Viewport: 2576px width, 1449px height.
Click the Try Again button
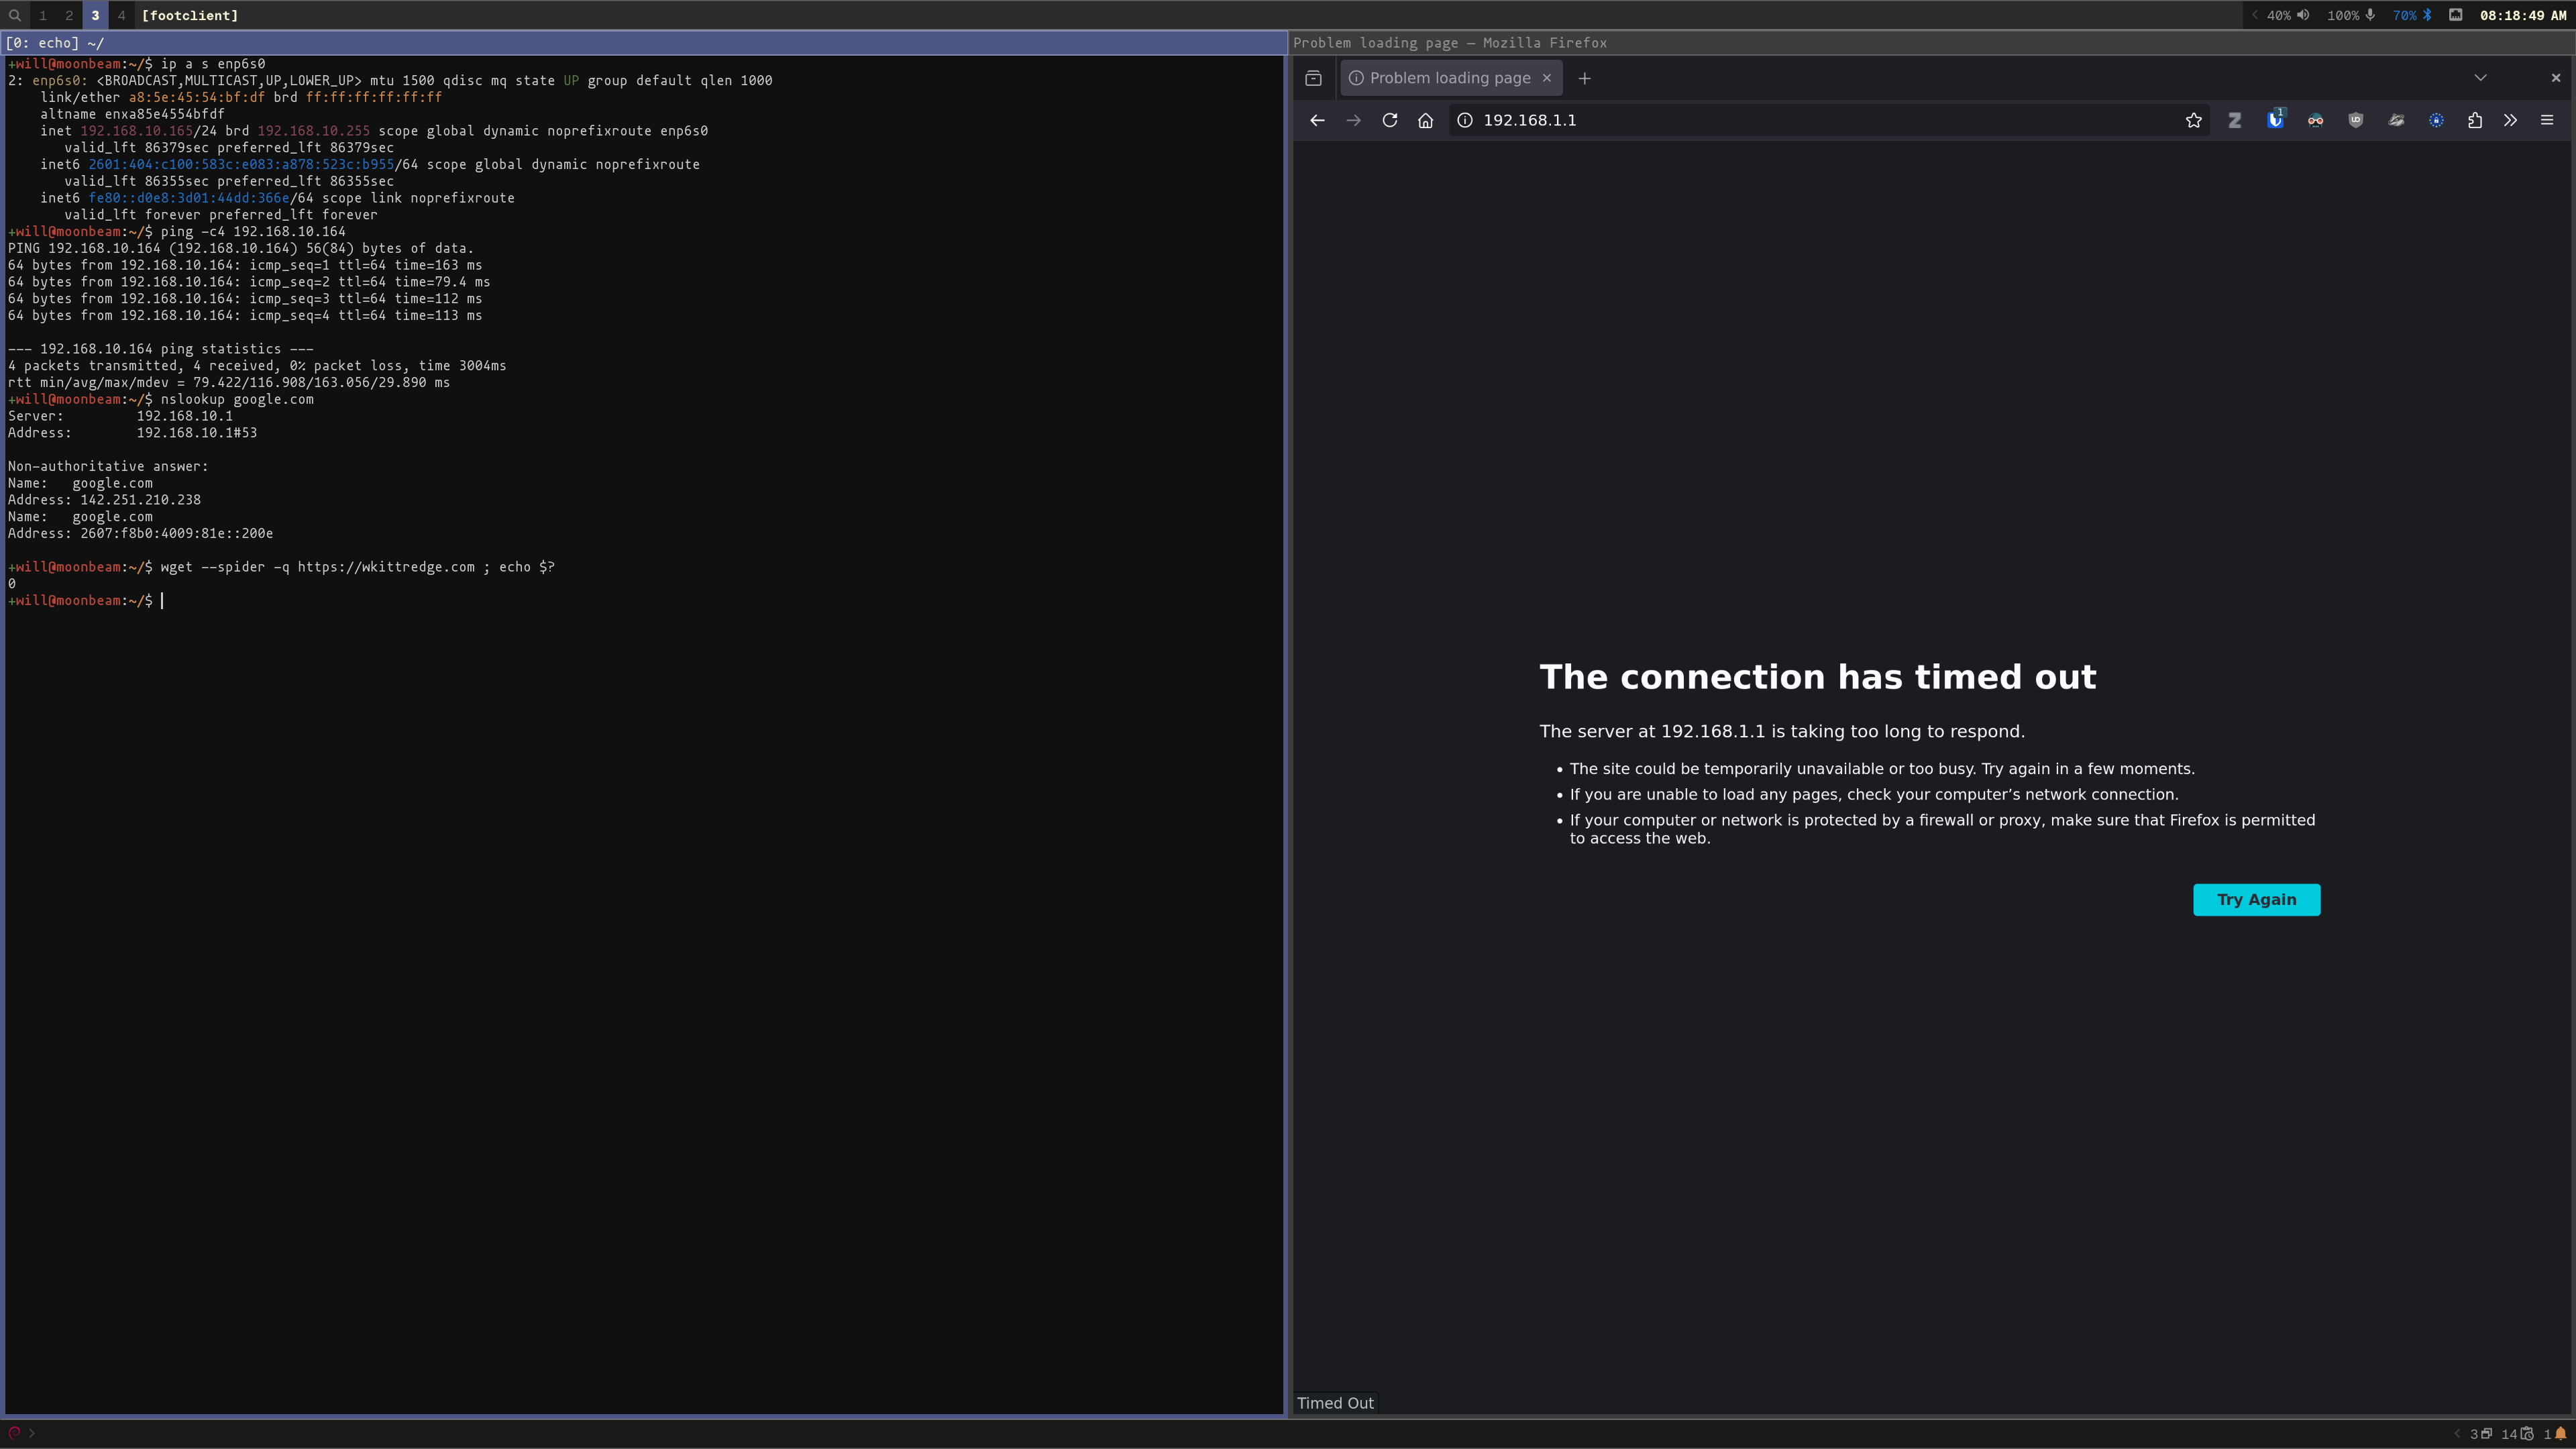point(2256,899)
